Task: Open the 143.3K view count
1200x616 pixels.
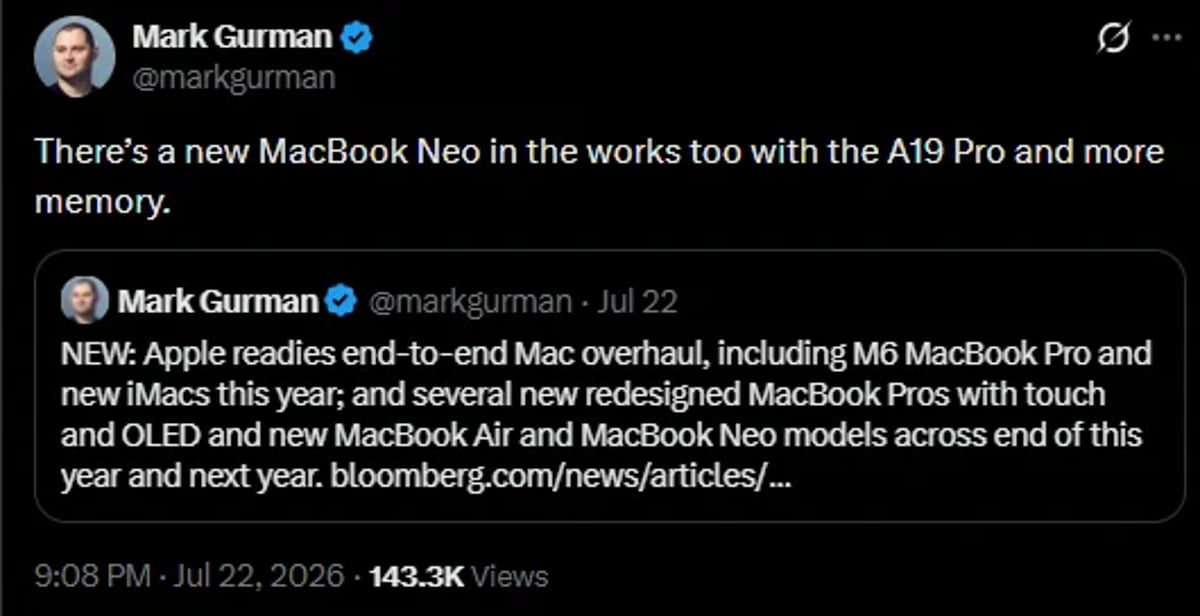Action: [417, 577]
